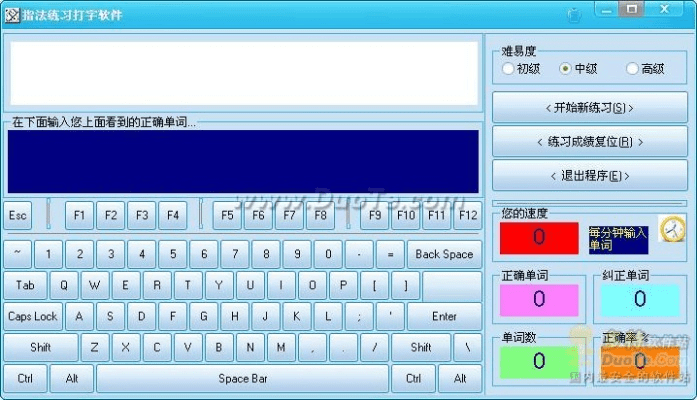Click the pink correct words counter box
697x400 pixels.
[x=539, y=299]
